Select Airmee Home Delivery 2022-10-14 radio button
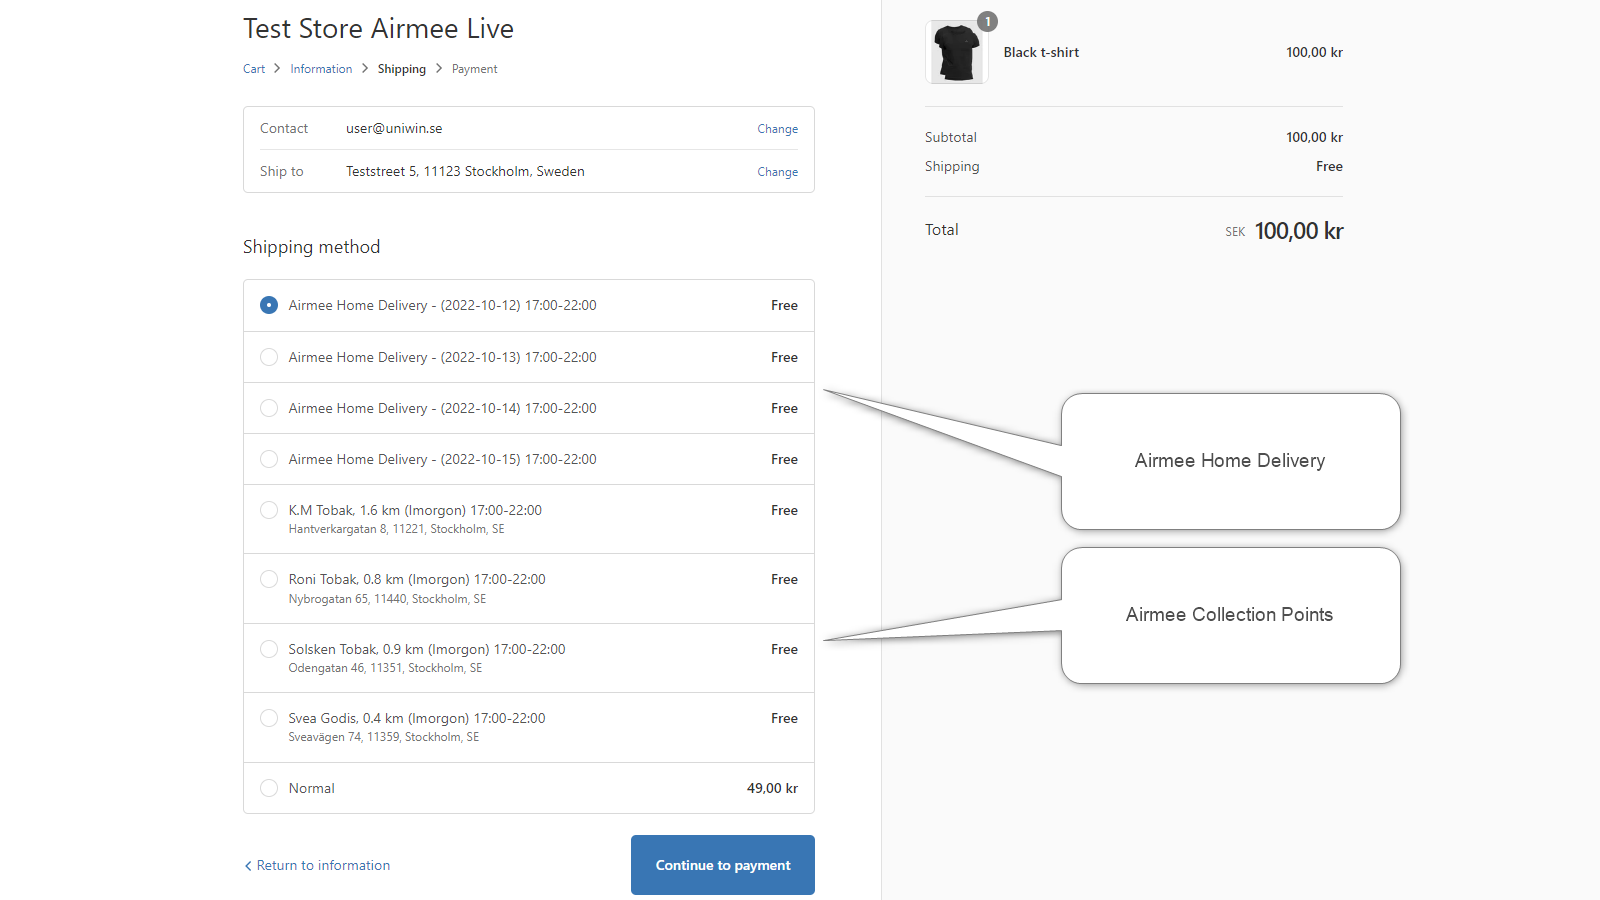The height and width of the screenshot is (900, 1600). [x=269, y=408]
